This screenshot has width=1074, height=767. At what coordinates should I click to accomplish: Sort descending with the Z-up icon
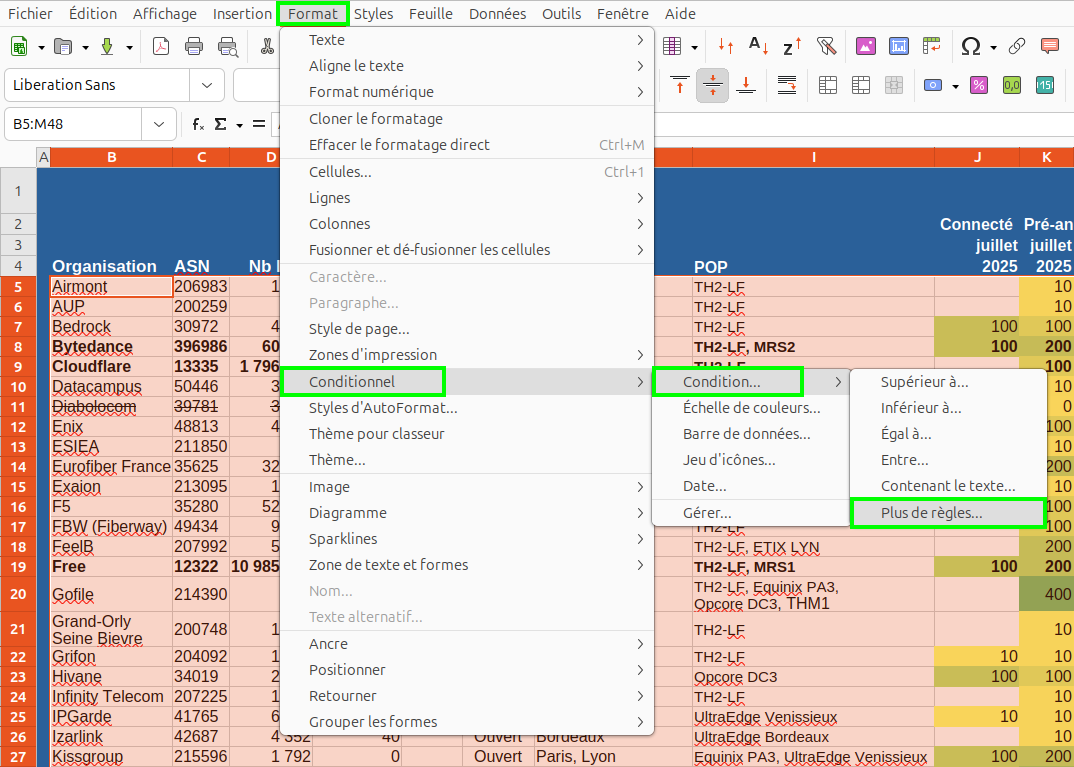pos(792,47)
